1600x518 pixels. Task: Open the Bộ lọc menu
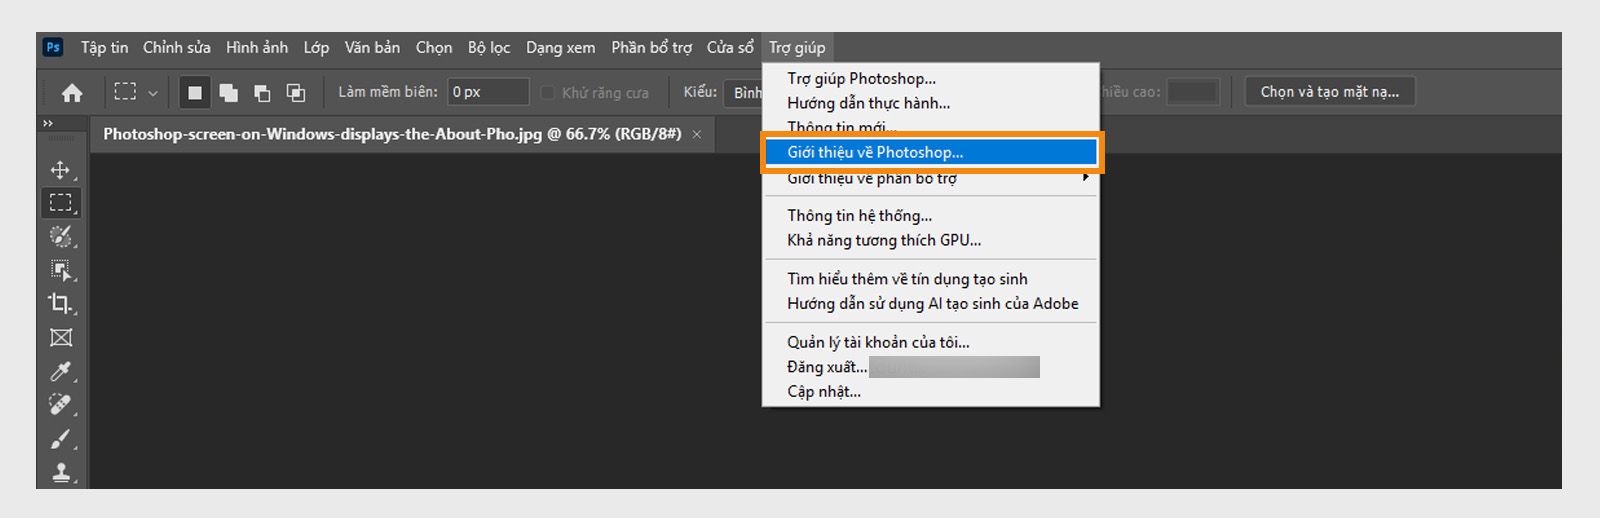(489, 47)
